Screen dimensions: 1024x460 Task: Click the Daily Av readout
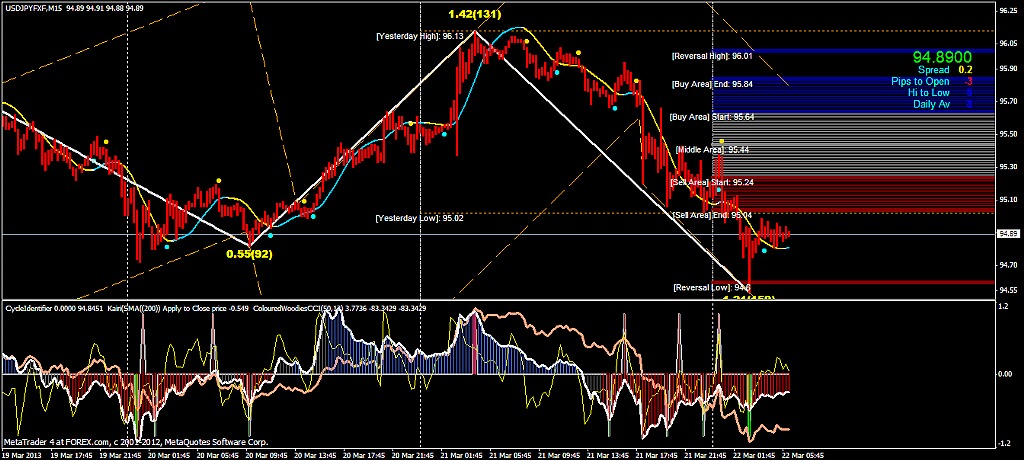942,104
